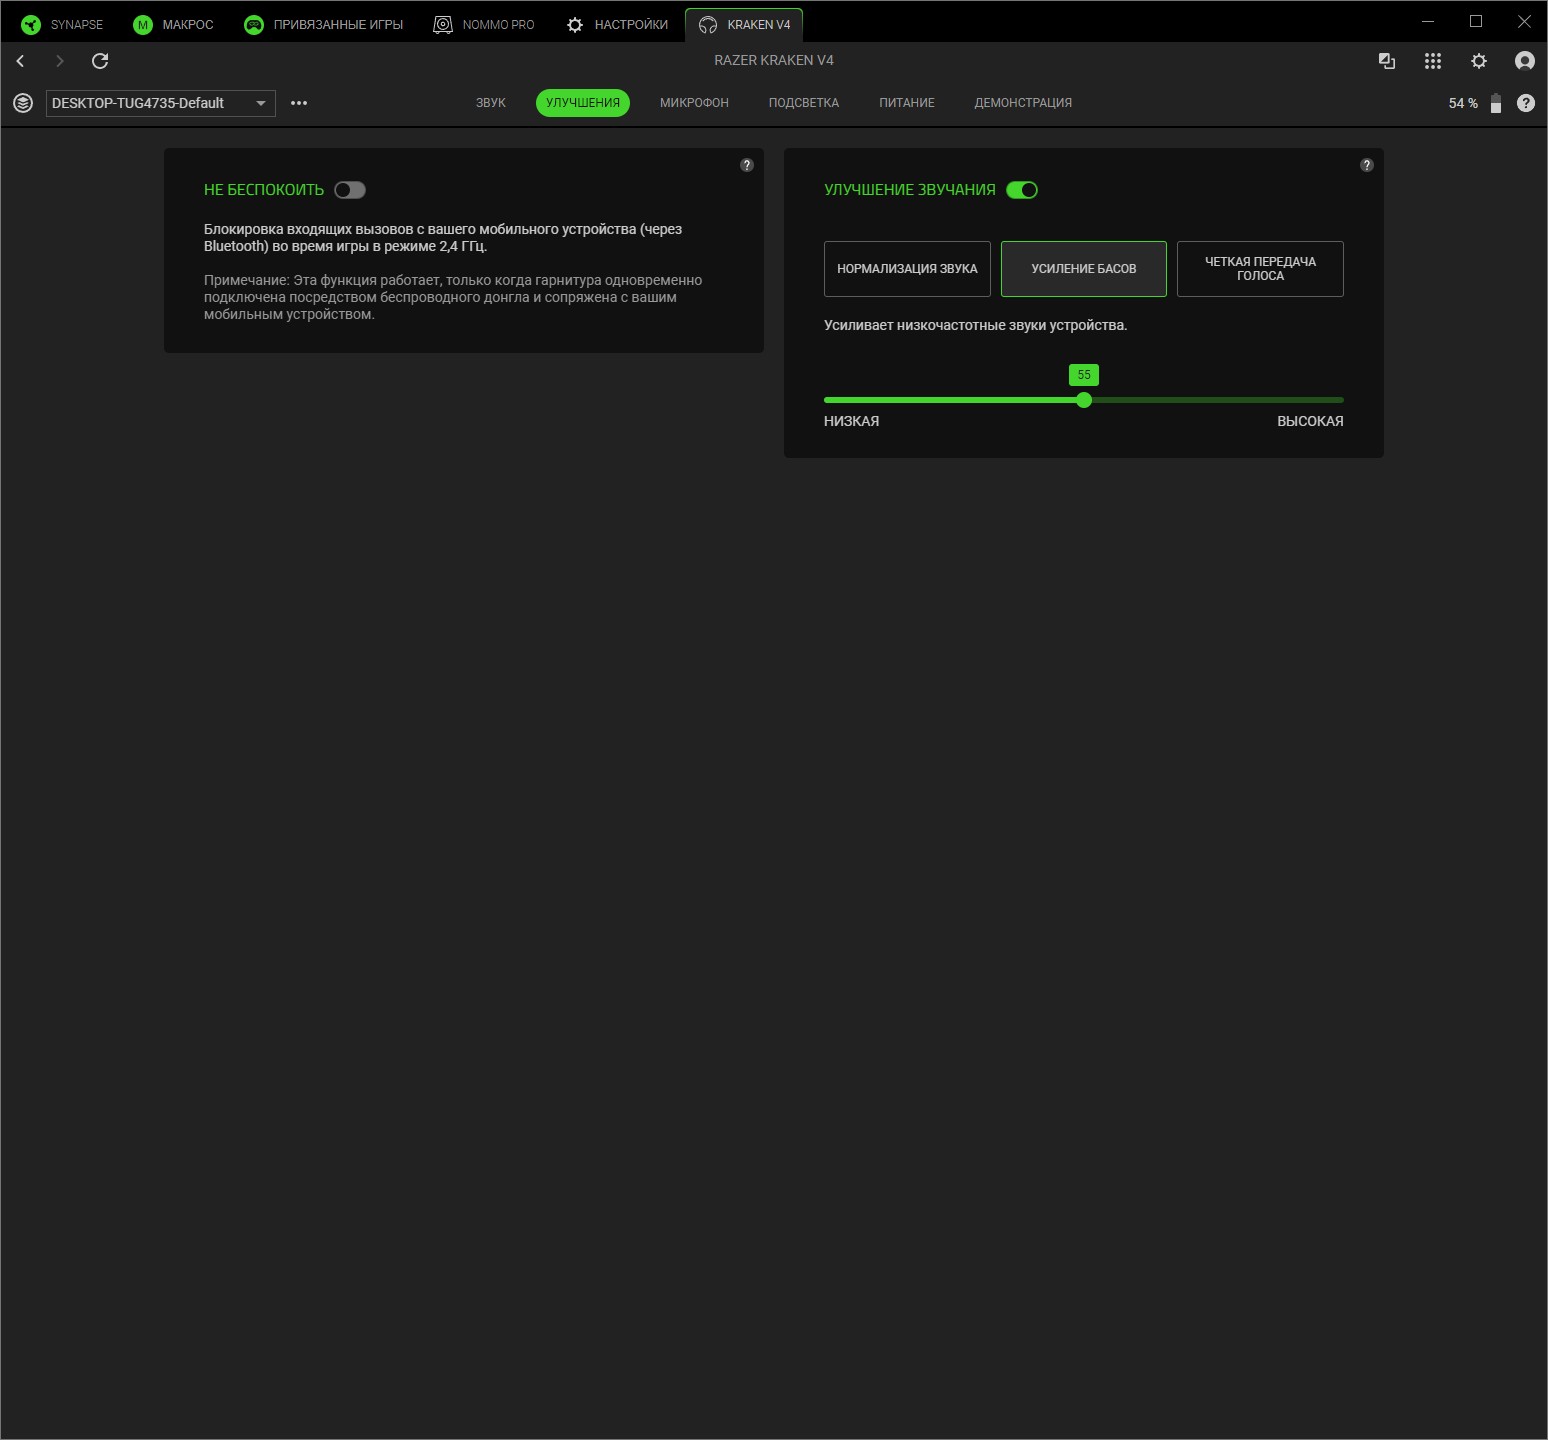Click the profile layers icon
This screenshot has height=1440, width=1548.
pyautogui.click(x=23, y=103)
